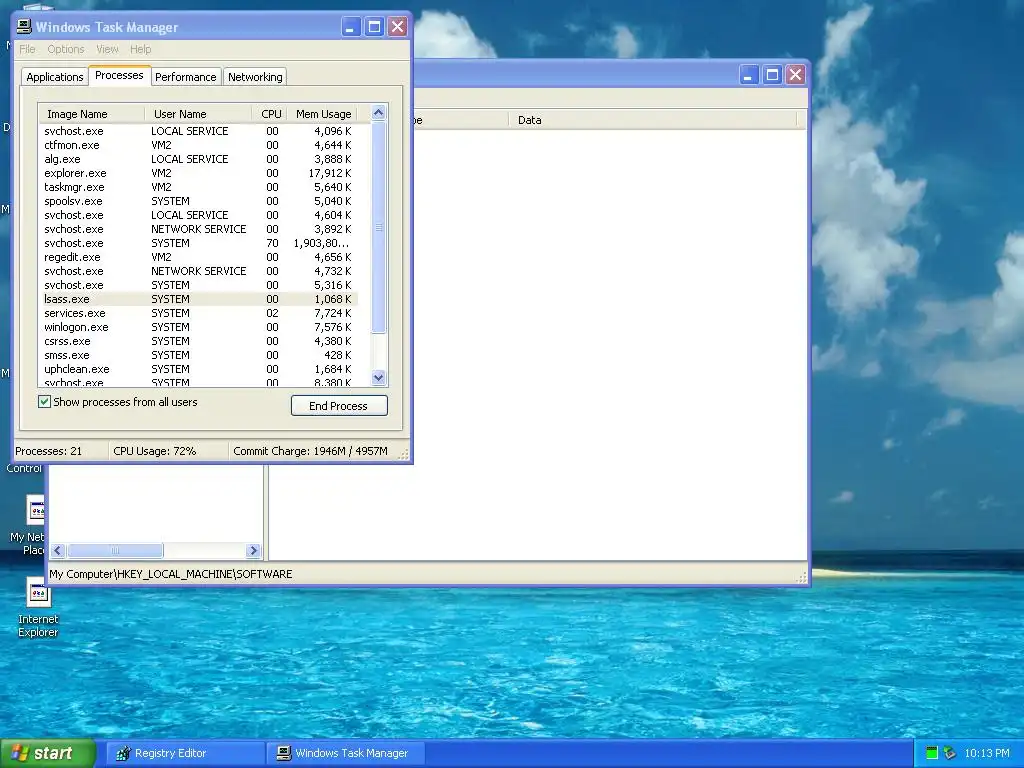Viewport: 1024px width, 768px height.
Task: Select the Processes tab
Action: click(x=119, y=75)
